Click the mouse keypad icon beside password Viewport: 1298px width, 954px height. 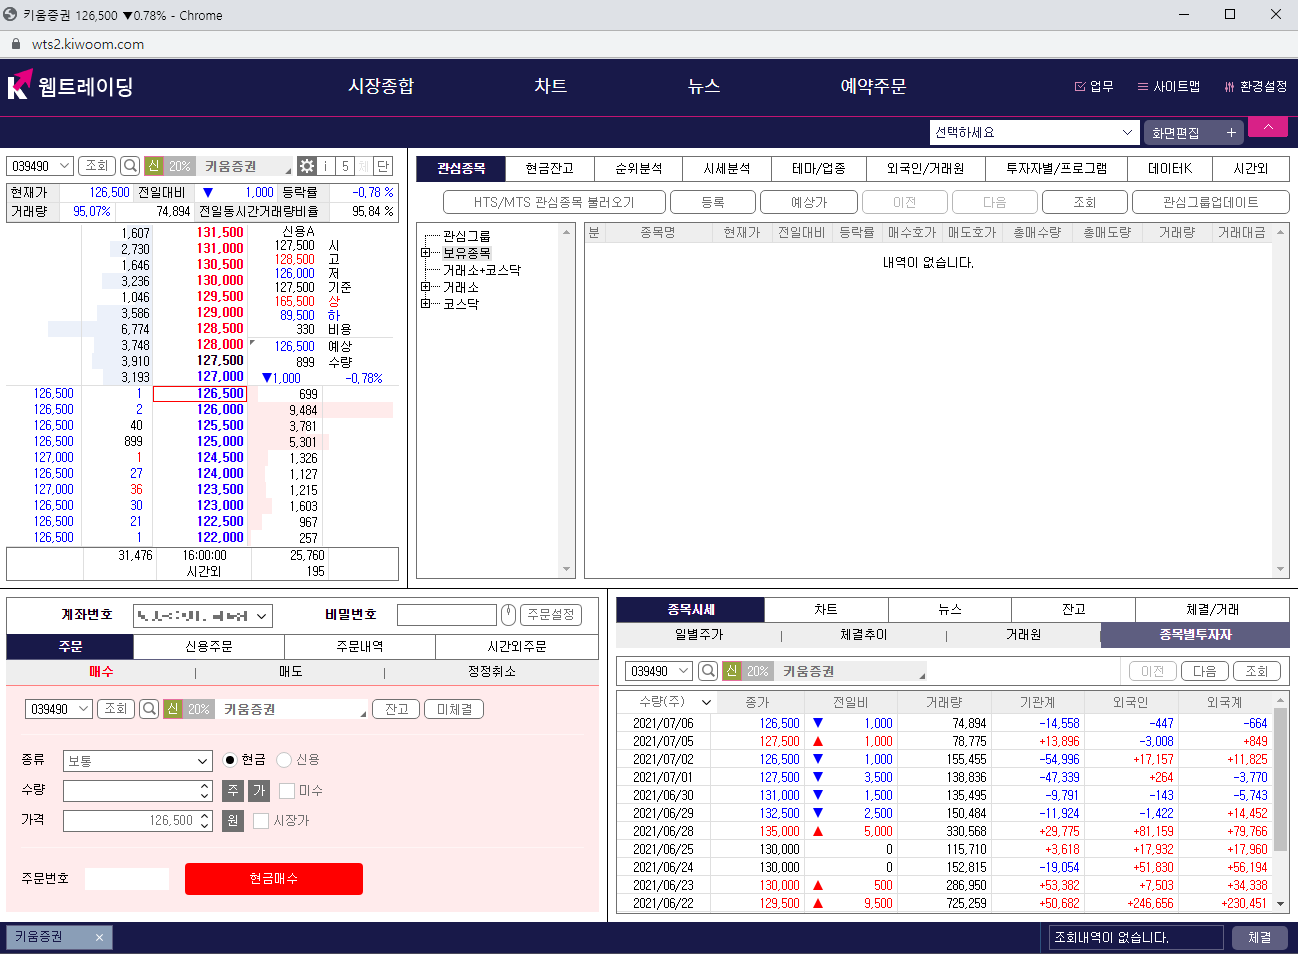(x=508, y=614)
